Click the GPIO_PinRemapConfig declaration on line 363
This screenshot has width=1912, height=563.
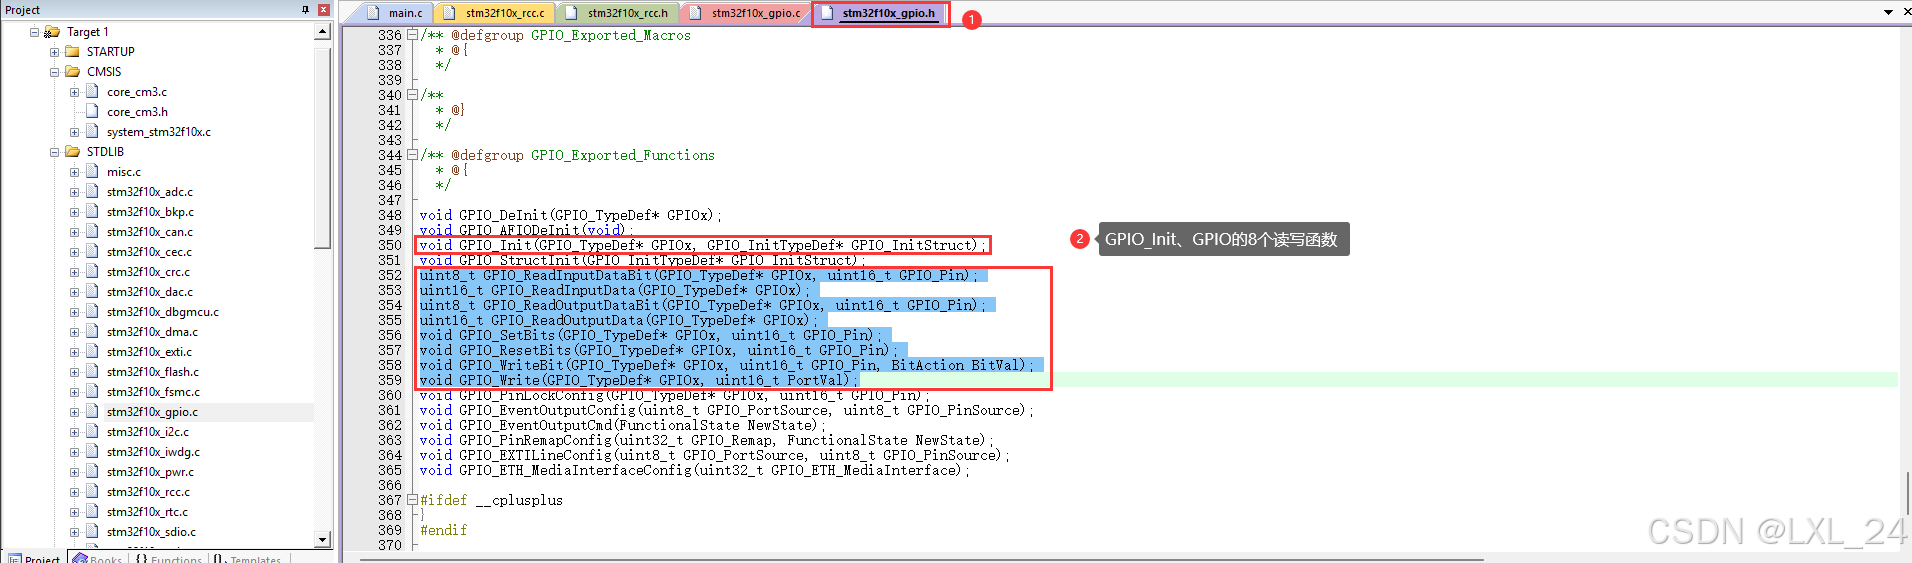pyautogui.click(x=706, y=440)
